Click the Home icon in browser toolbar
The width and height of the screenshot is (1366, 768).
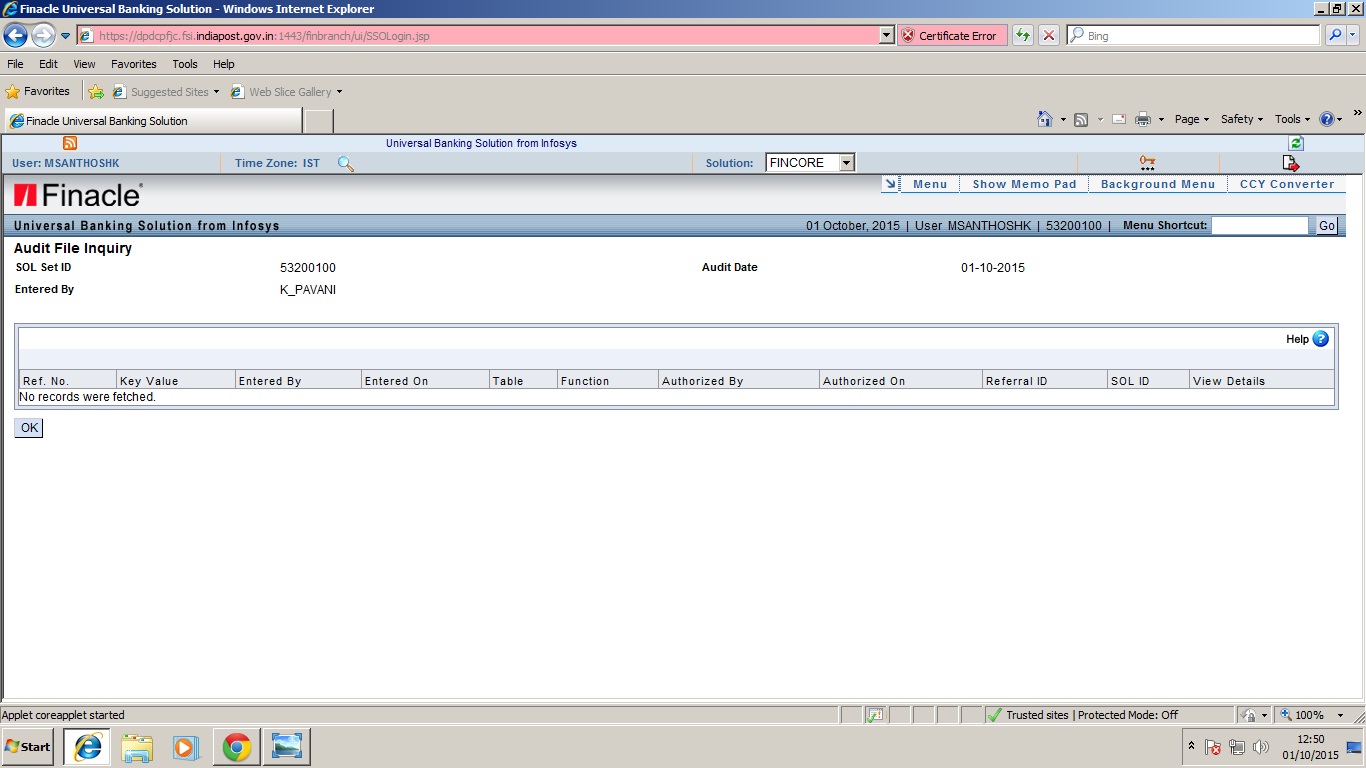click(x=1046, y=119)
